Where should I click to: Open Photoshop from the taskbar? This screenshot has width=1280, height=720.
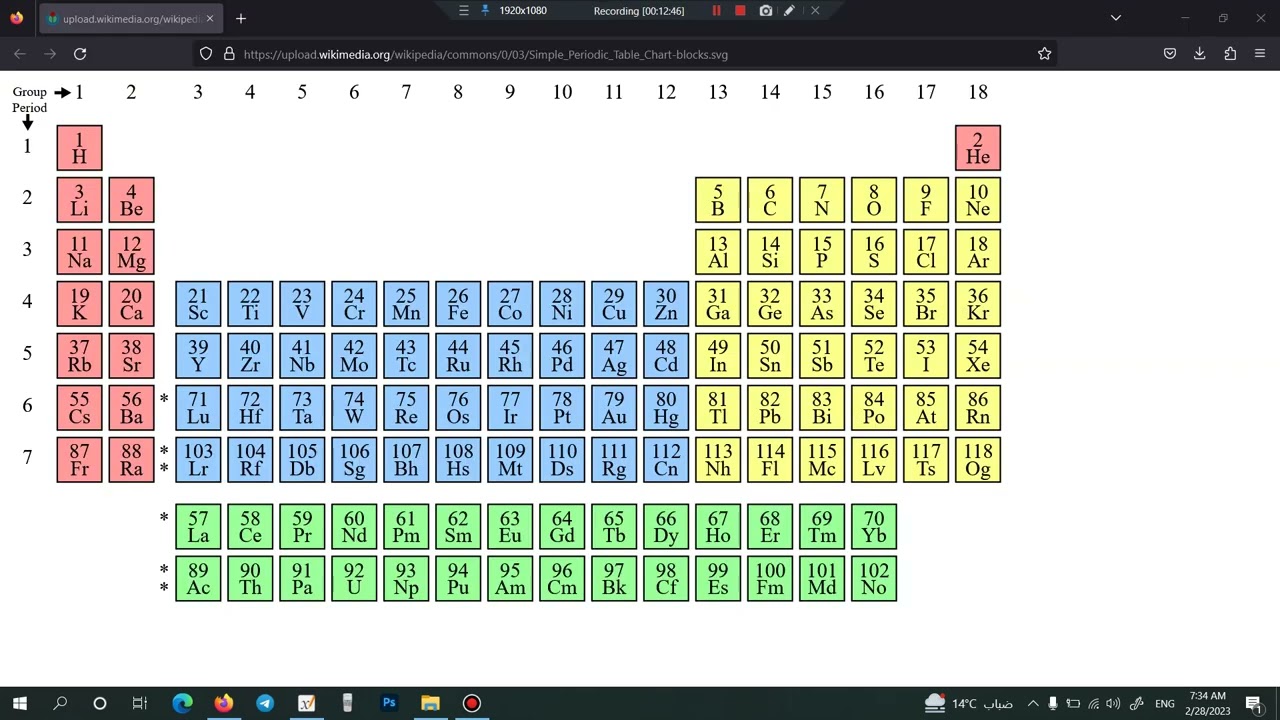(x=389, y=703)
